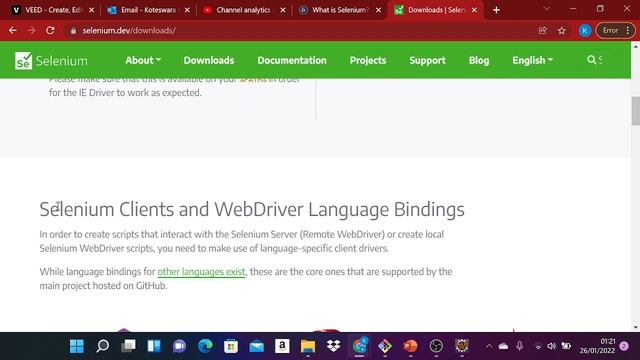Viewport: 640px width, 360px height.
Task: Open File Explorer from taskbar
Action: tap(308, 346)
